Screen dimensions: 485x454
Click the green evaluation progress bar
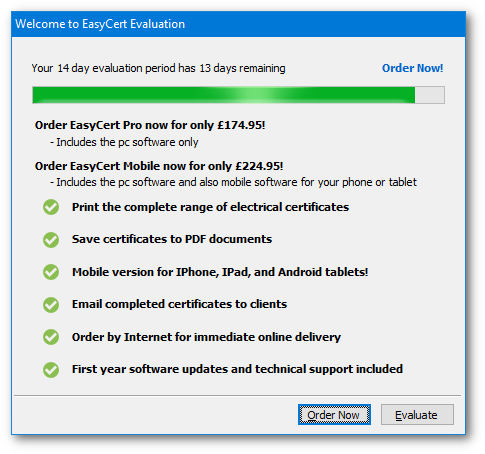[x=238, y=95]
